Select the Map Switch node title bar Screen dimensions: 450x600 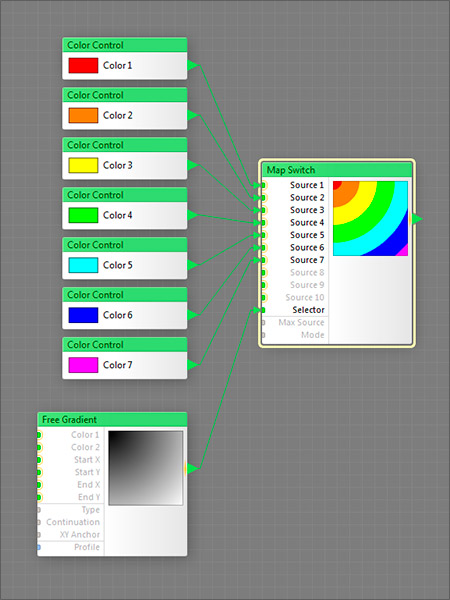click(337, 170)
